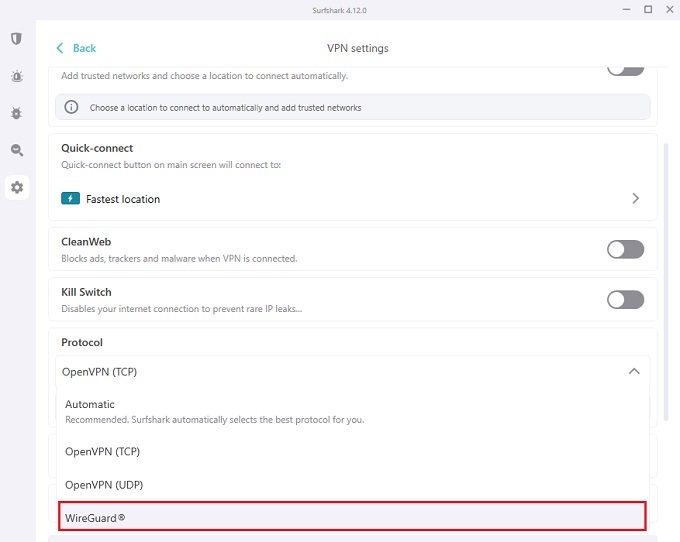This screenshot has width=680, height=542.
Task: Choose the Automatic protocol option
Action: [x=352, y=411]
